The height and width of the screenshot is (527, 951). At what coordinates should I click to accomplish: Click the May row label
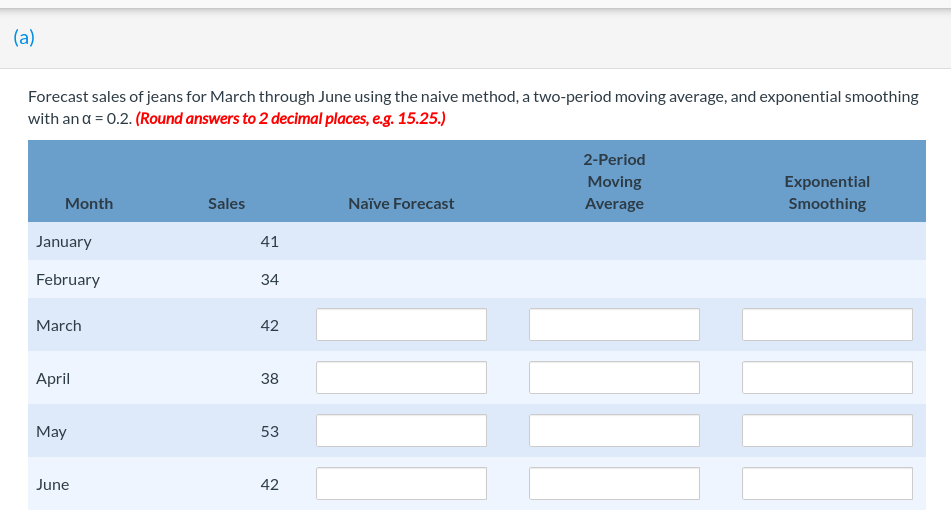coord(52,432)
